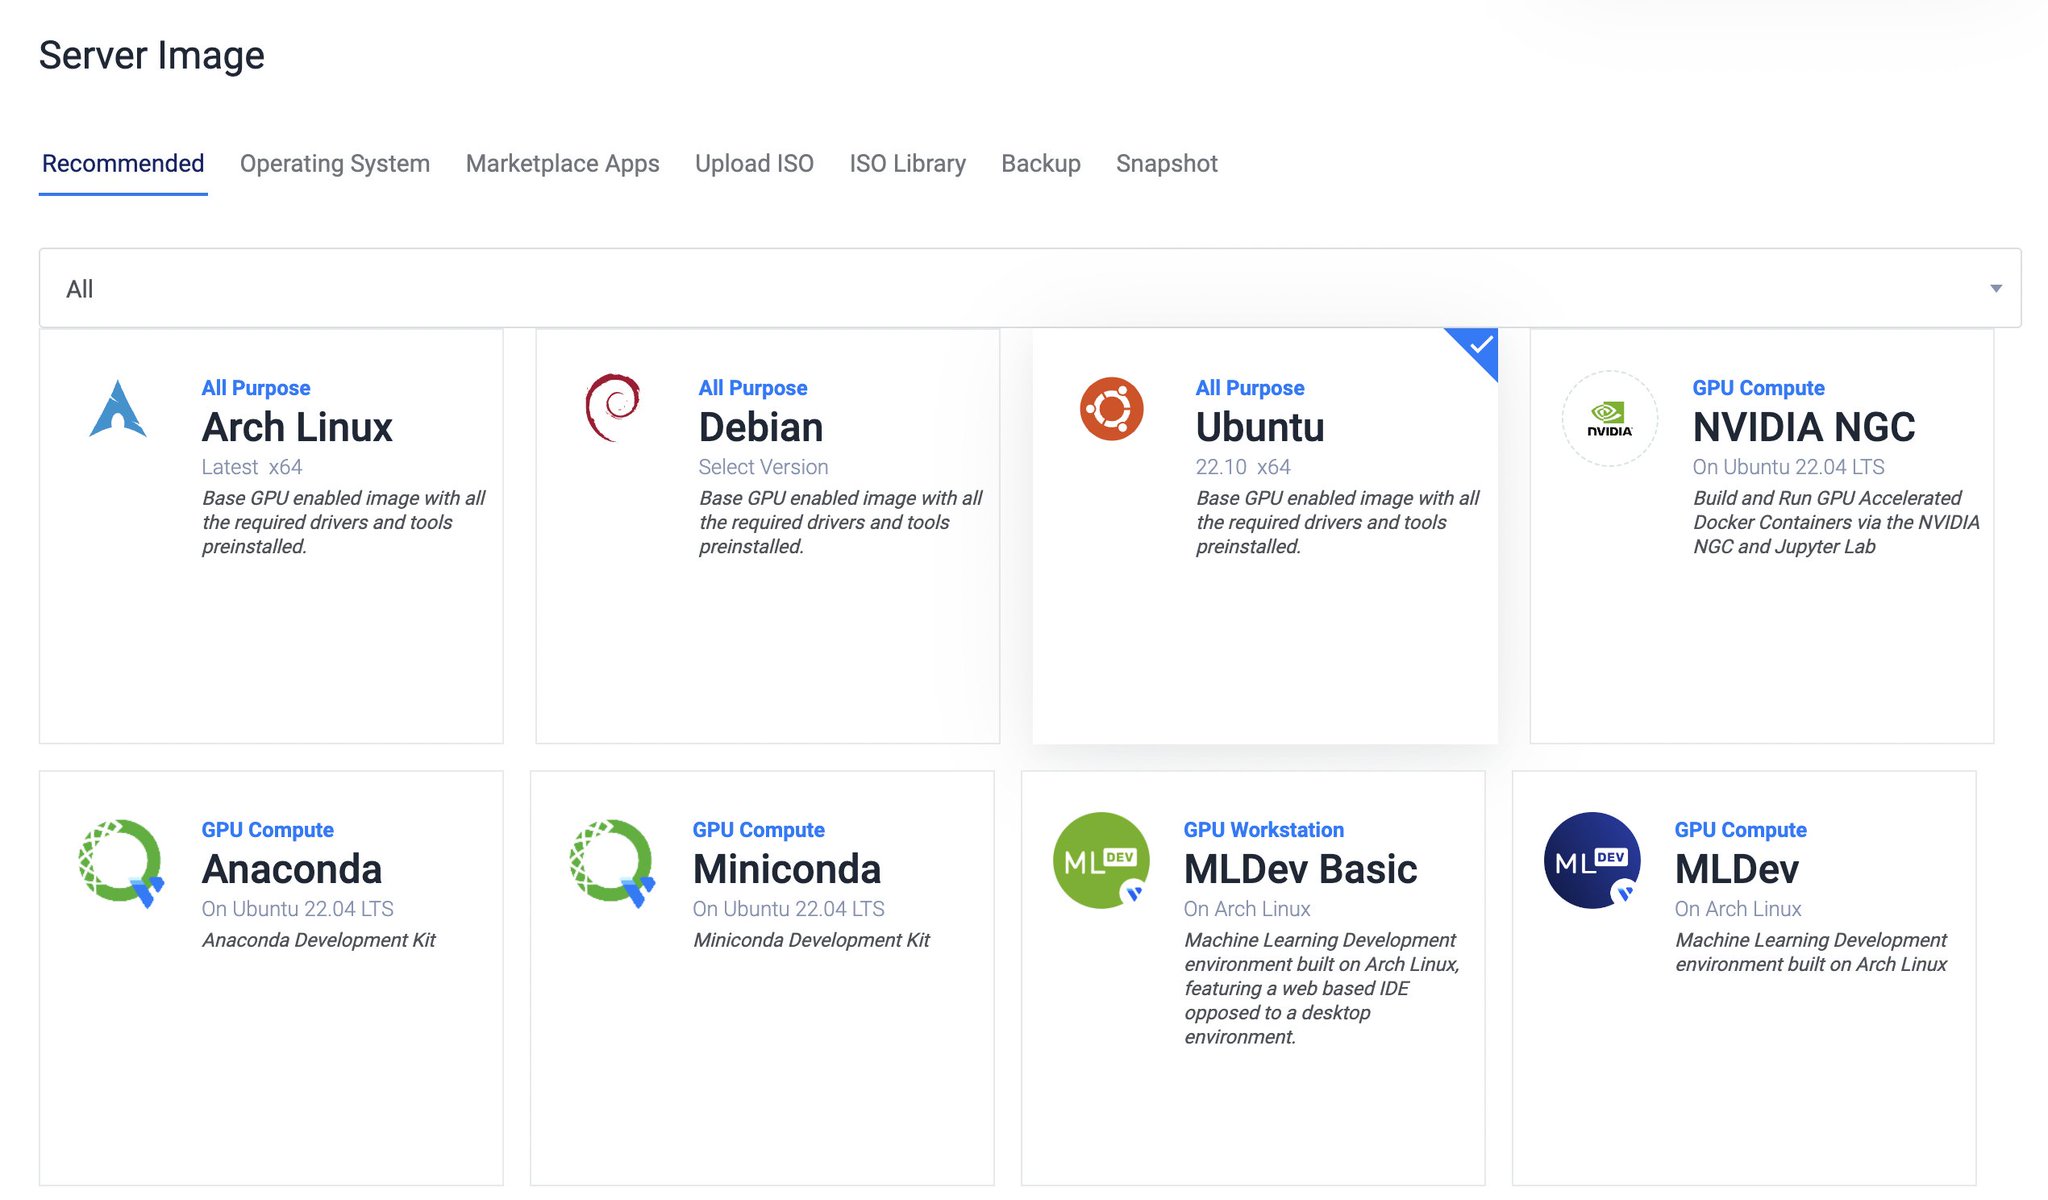
Task: Click the filter dropdown arrow
Action: (1996, 289)
